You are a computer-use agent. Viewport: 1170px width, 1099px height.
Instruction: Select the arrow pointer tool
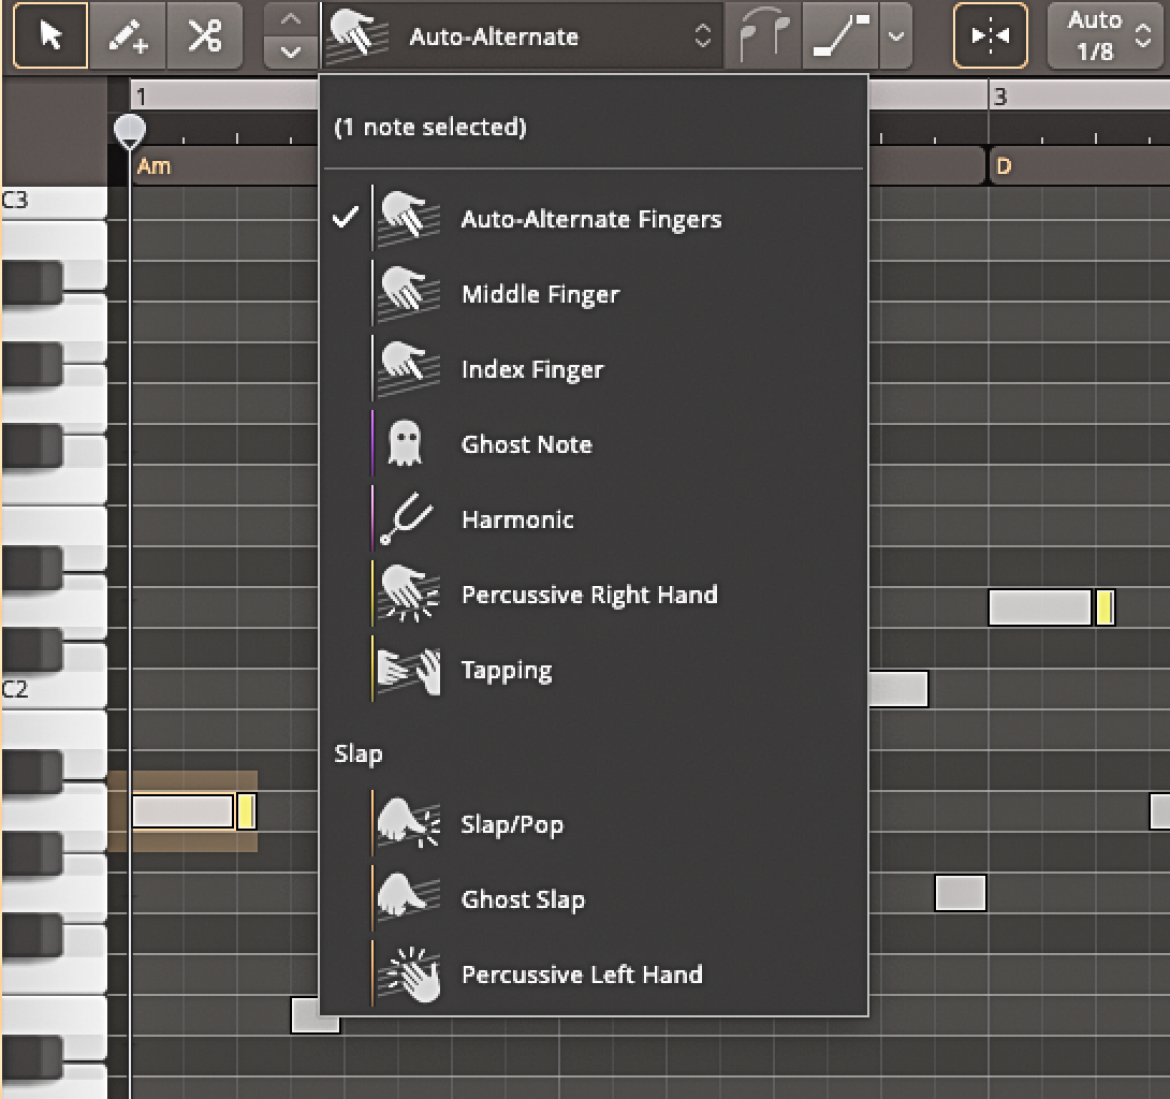tap(51, 36)
